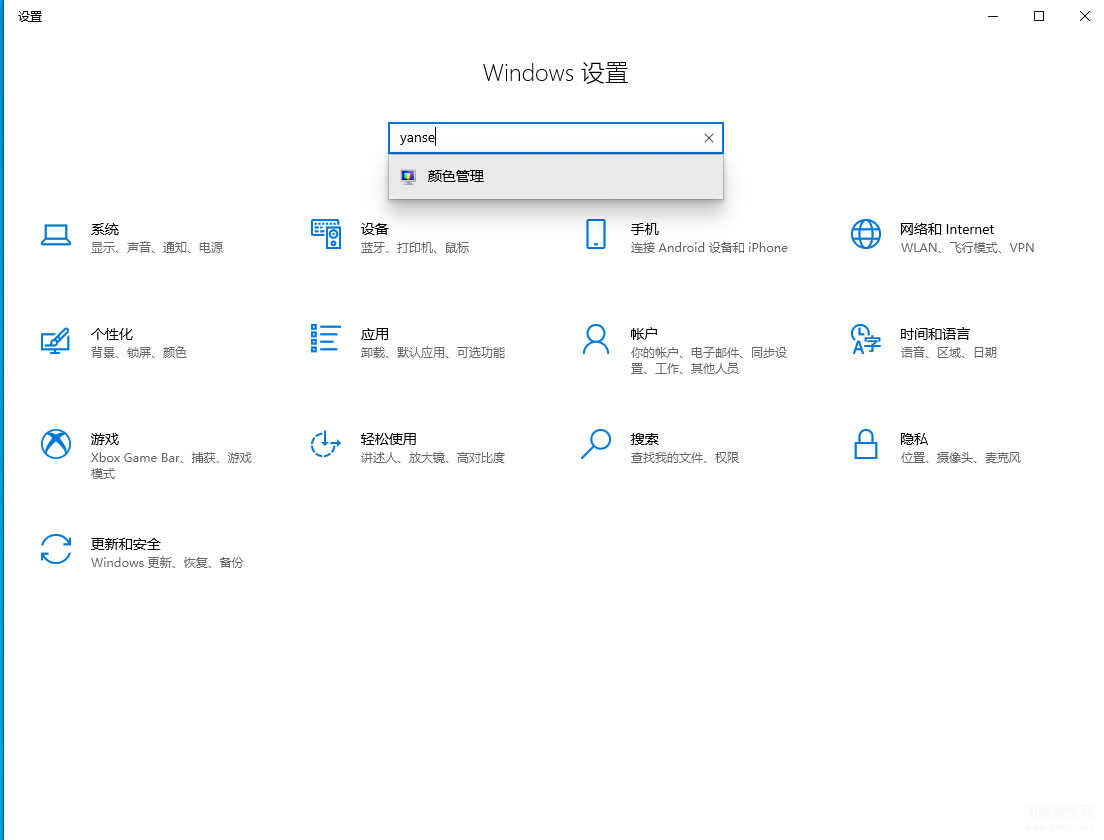Viewport: 1104px width, 840px height.
Task: Click the Windows 更新、恢复、备份 description
Action: (x=168, y=563)
